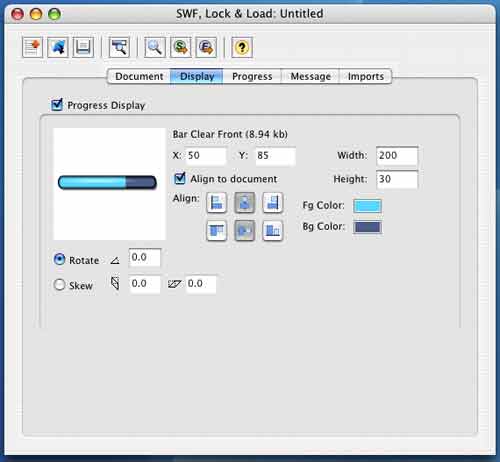Click the magnifier preview toolbar icon
This screenshot has width=500, height=462.
(x=155, y=47)
